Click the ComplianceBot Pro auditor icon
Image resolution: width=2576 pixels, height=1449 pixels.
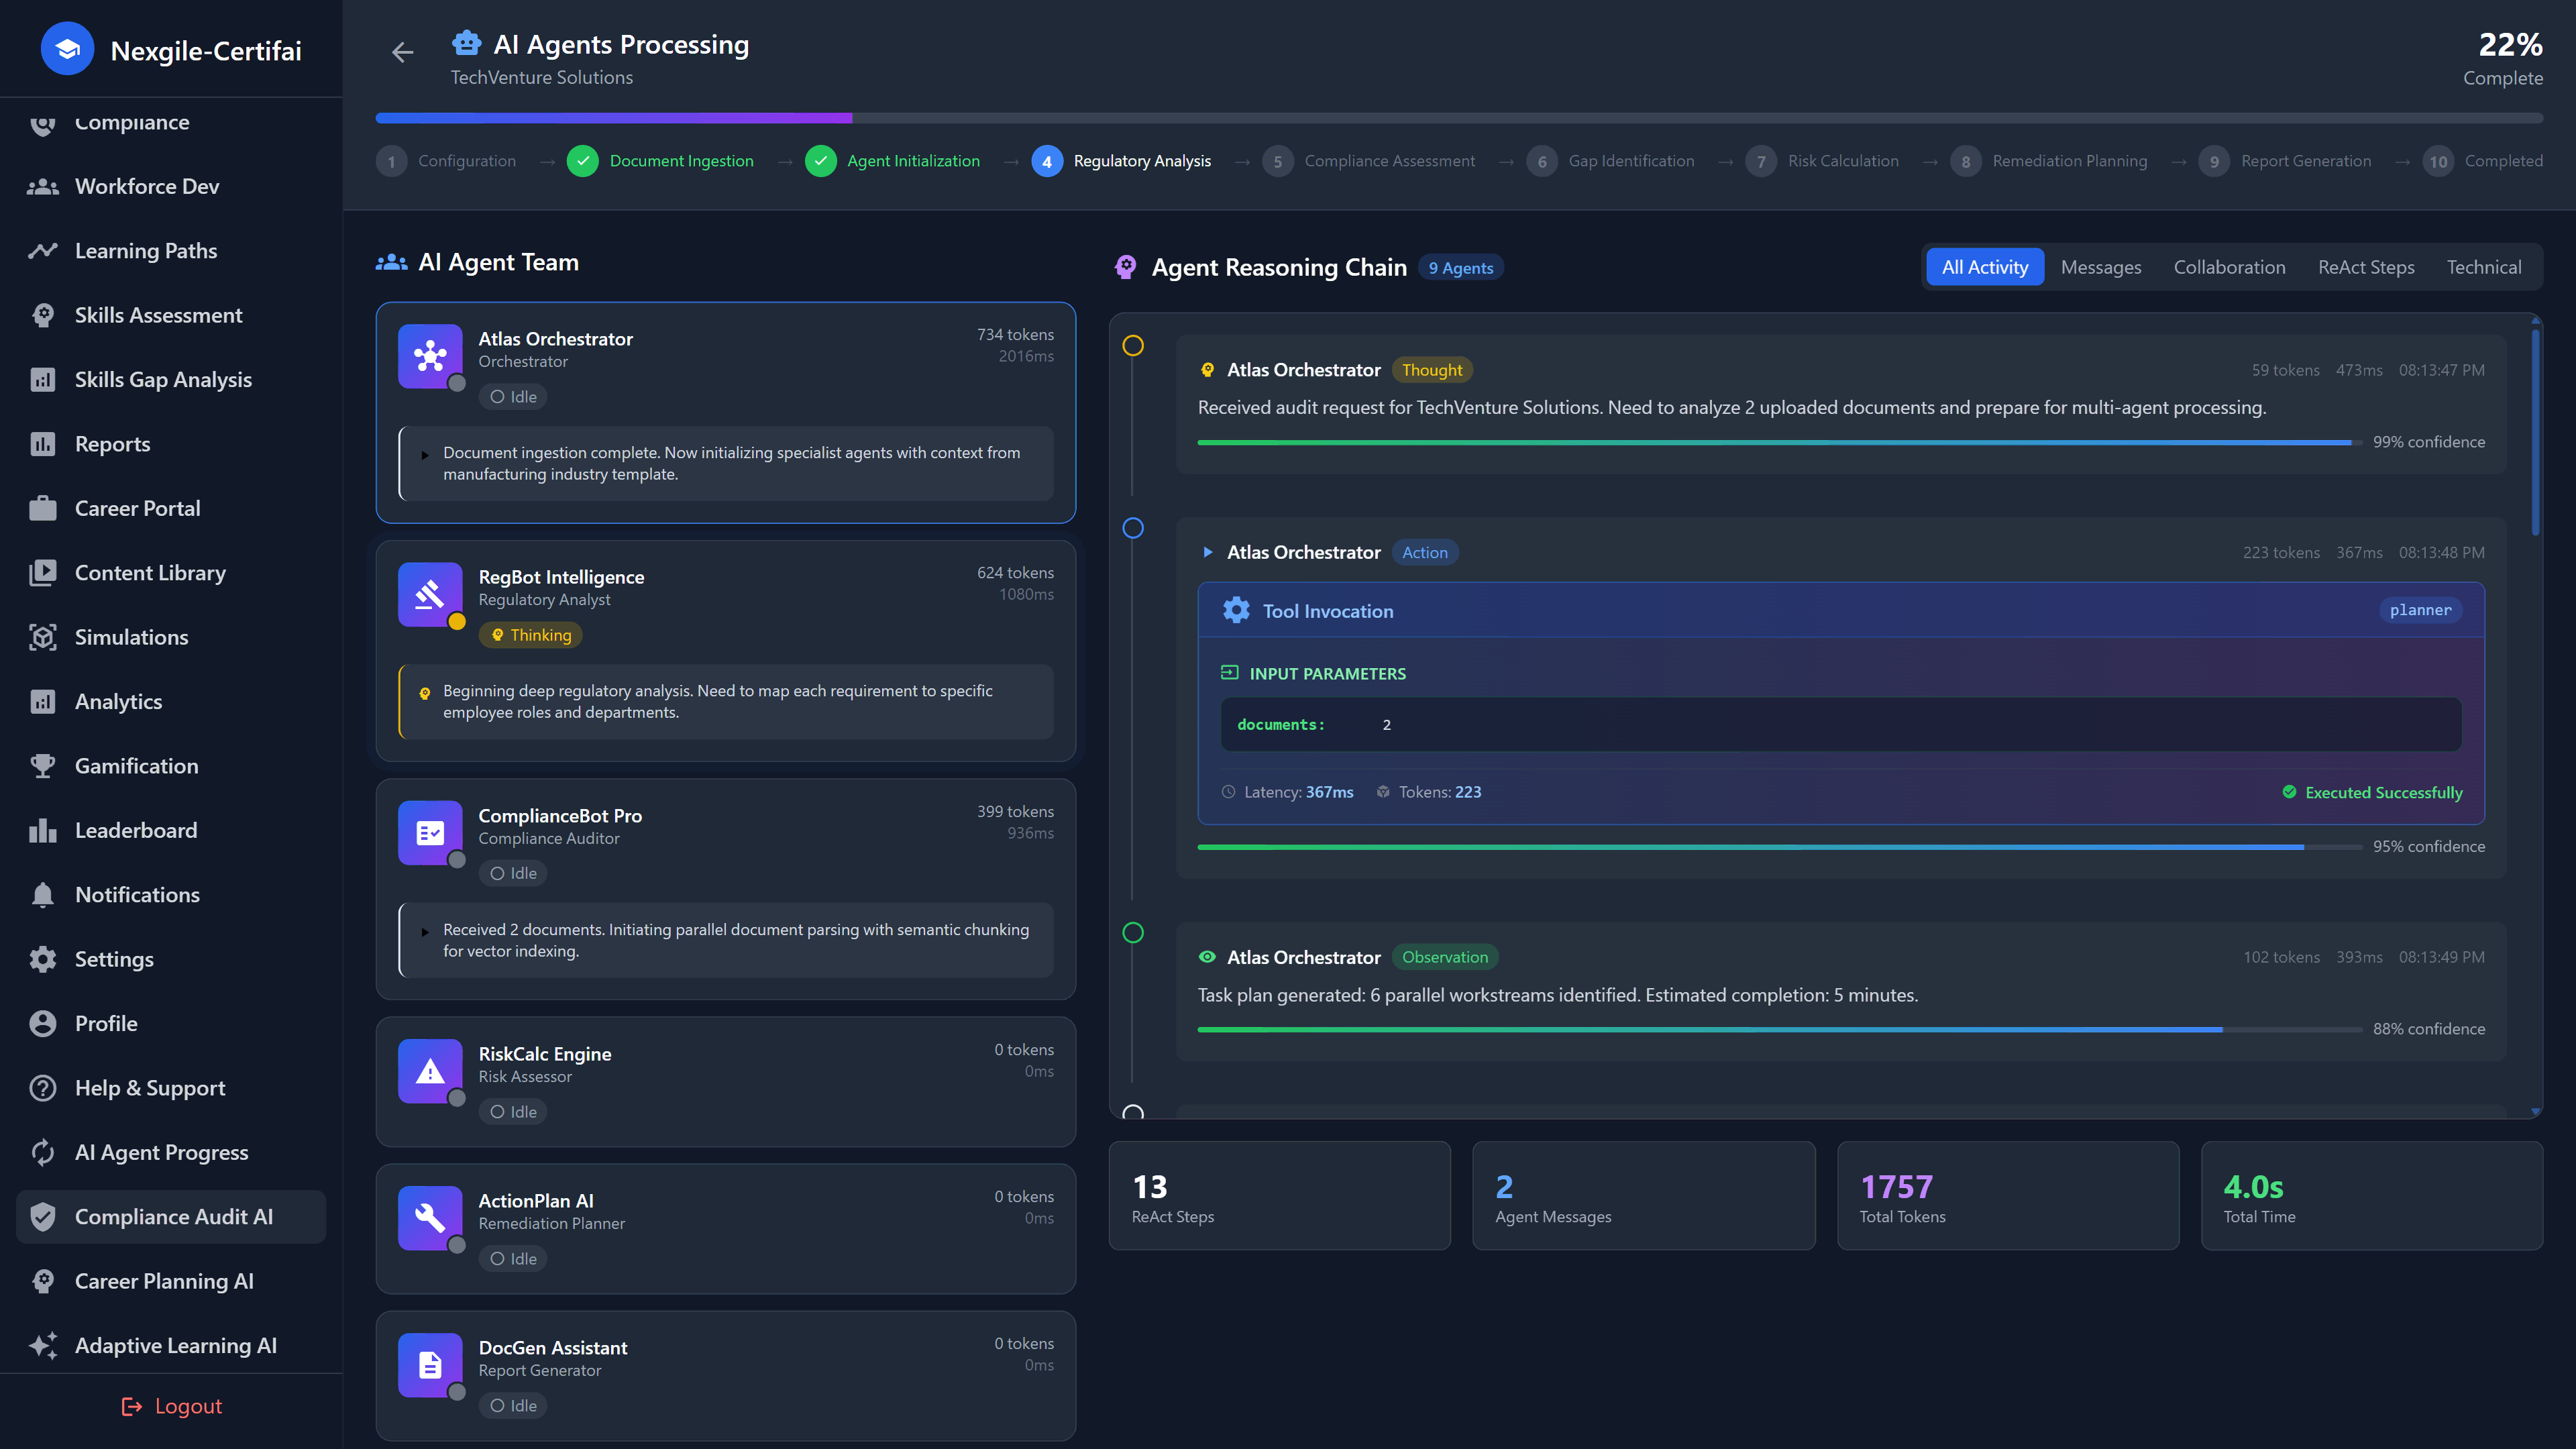click(x=429, y=833)
